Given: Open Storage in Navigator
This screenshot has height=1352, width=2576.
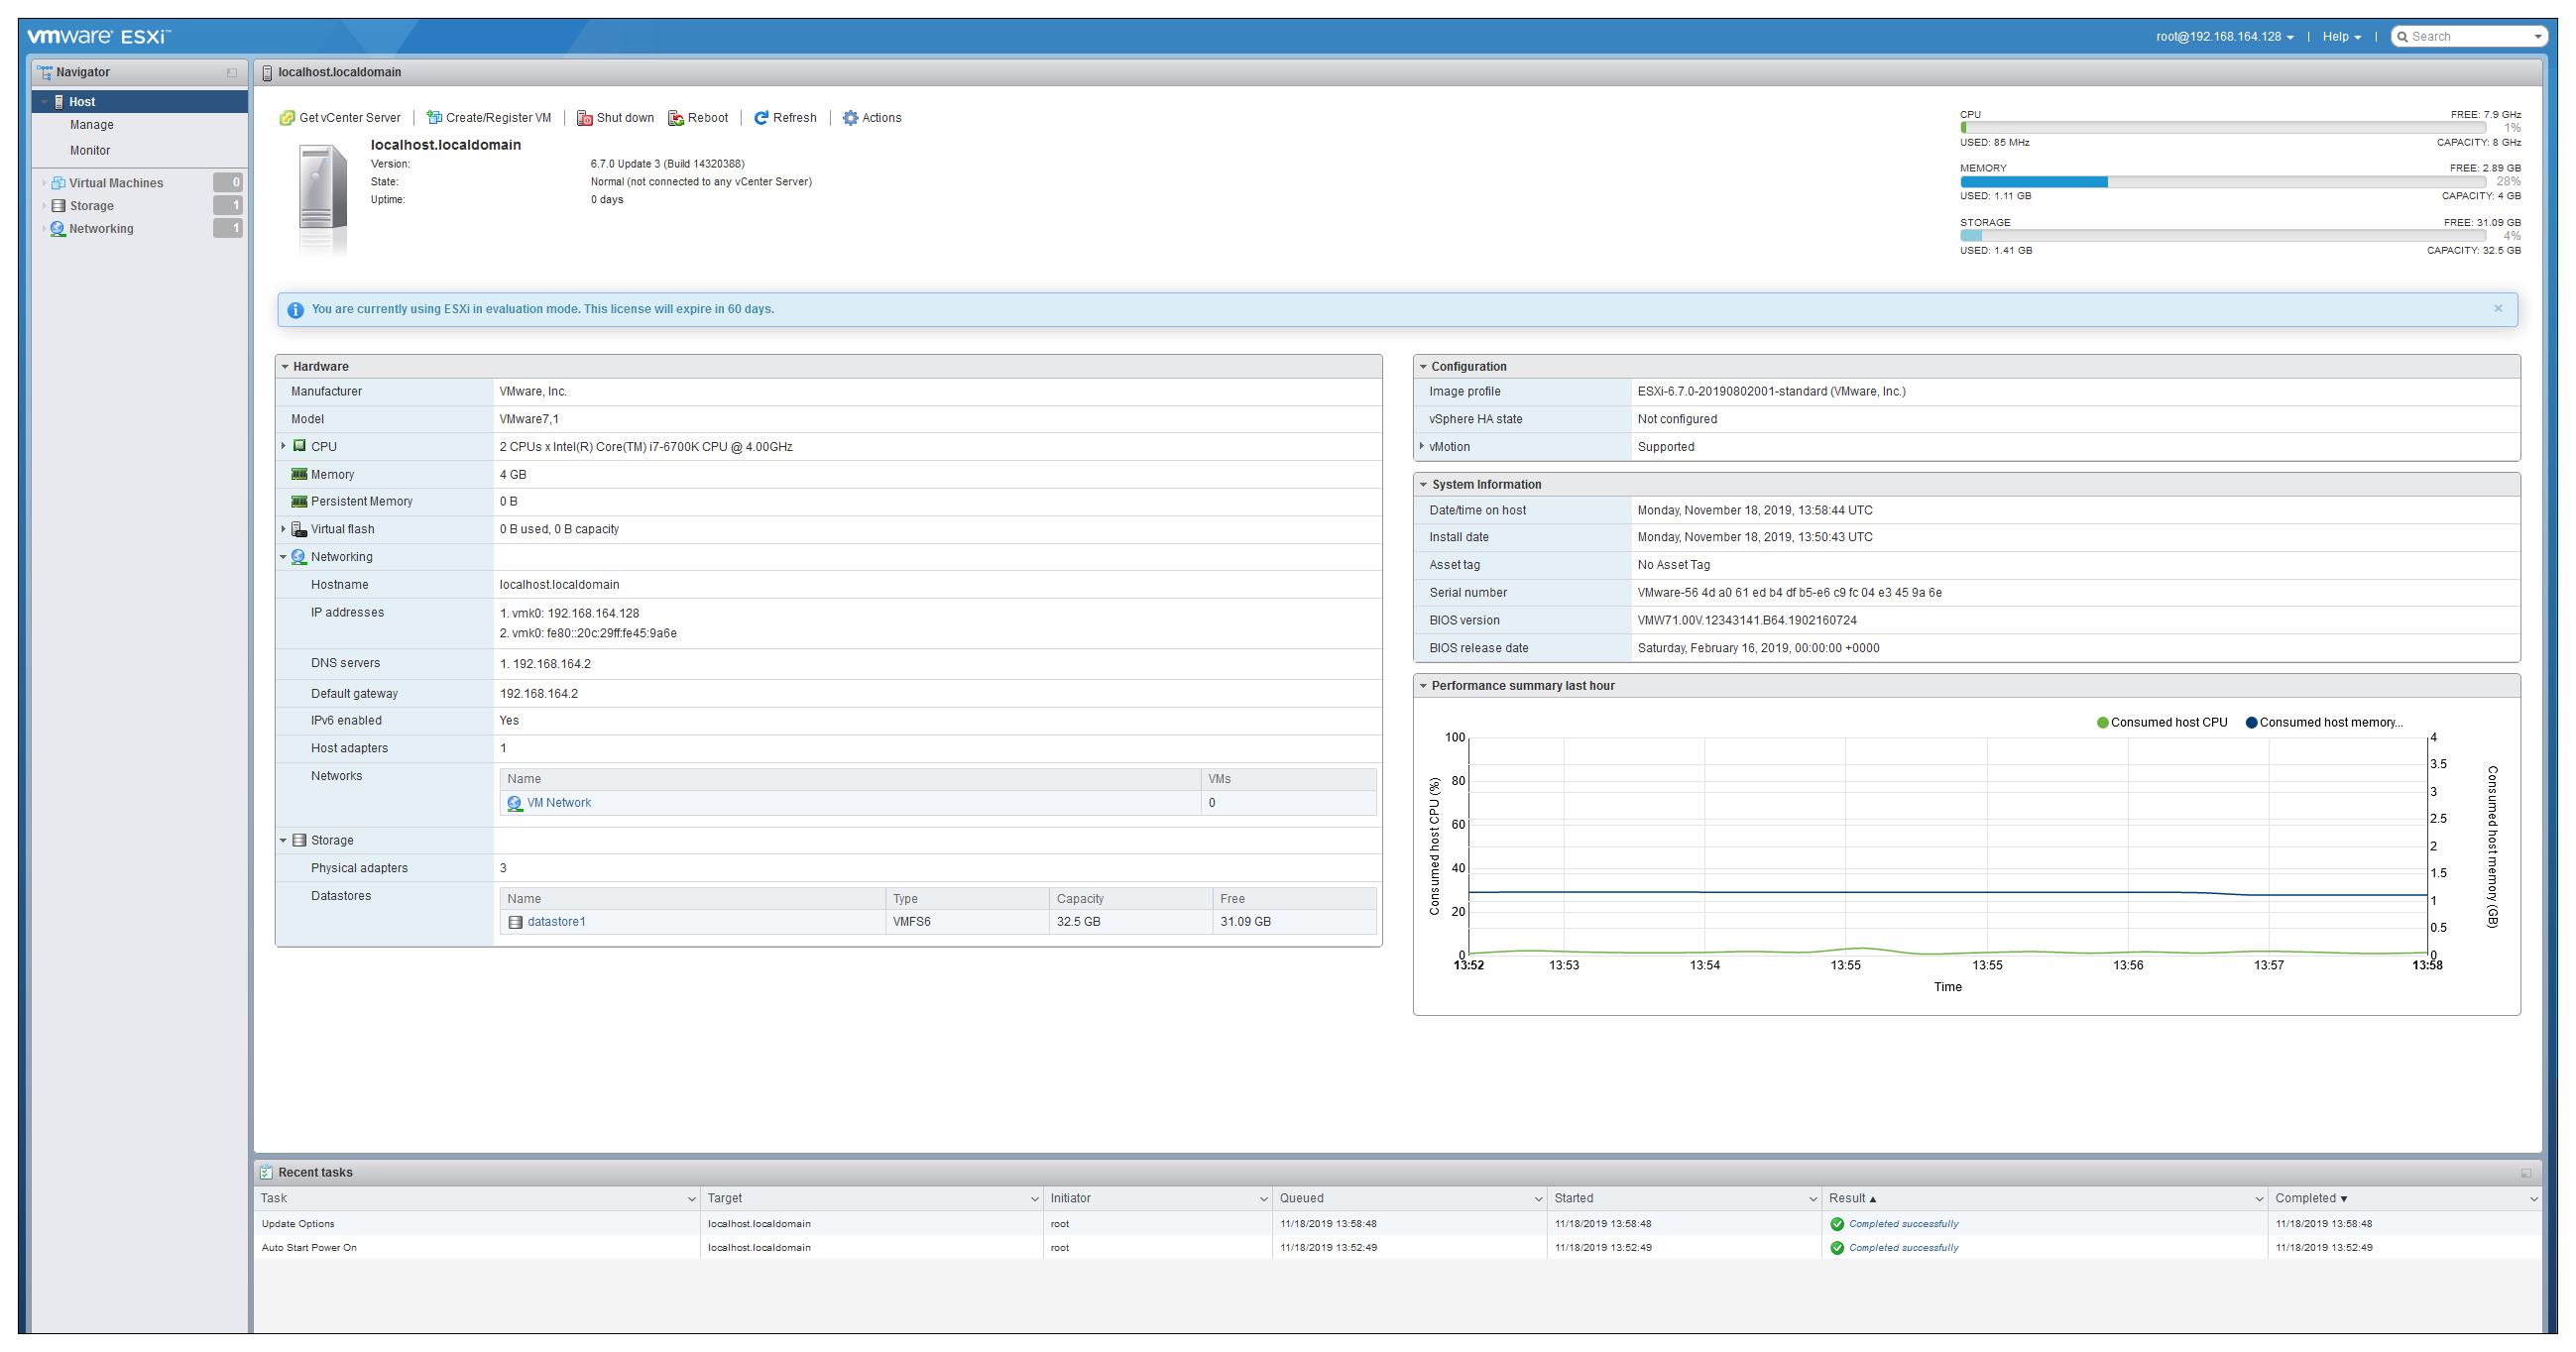Looking at the screenshot, I should 92,206.
